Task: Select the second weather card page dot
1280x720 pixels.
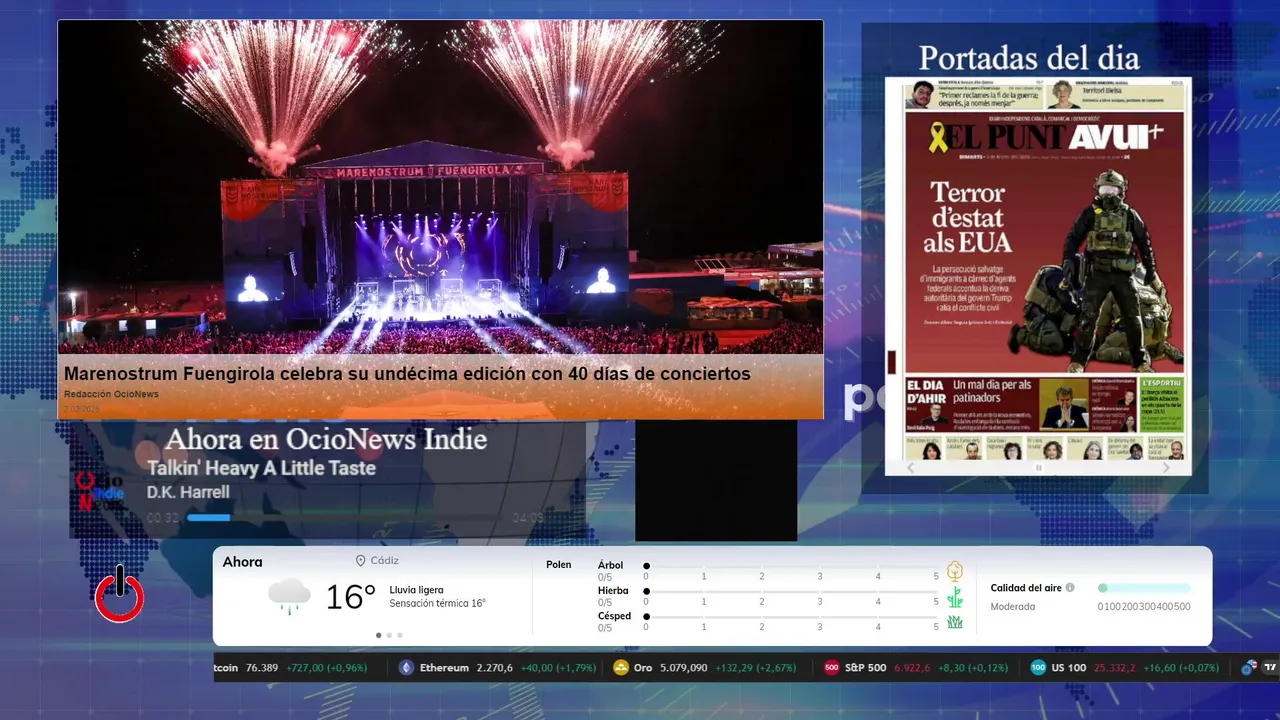Action: 389,635
